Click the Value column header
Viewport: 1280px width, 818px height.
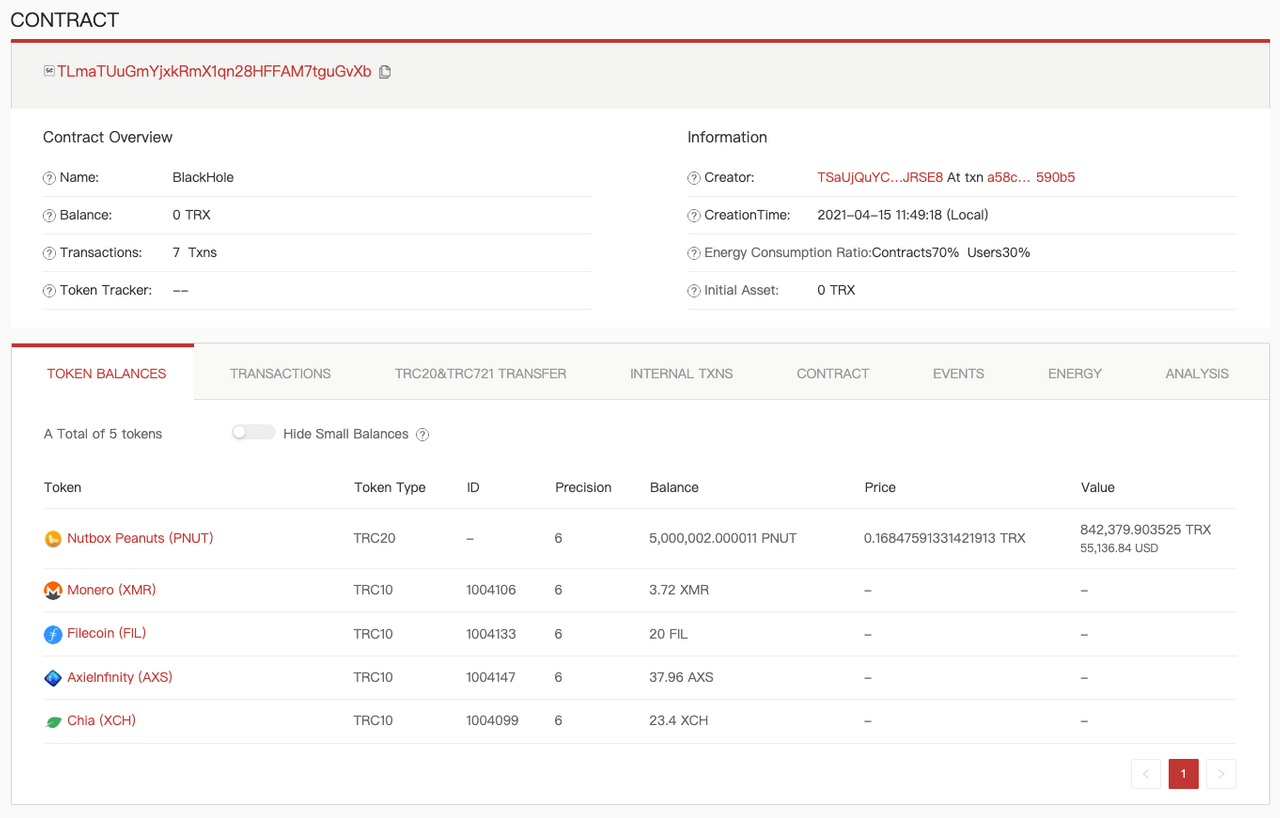(1097, 487)
